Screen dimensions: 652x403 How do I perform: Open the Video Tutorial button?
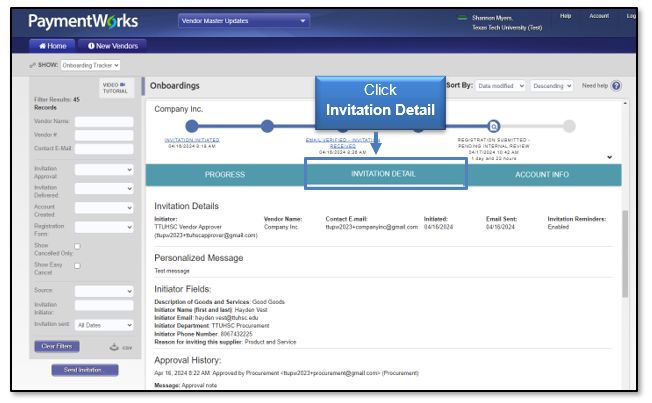point(116,88)
